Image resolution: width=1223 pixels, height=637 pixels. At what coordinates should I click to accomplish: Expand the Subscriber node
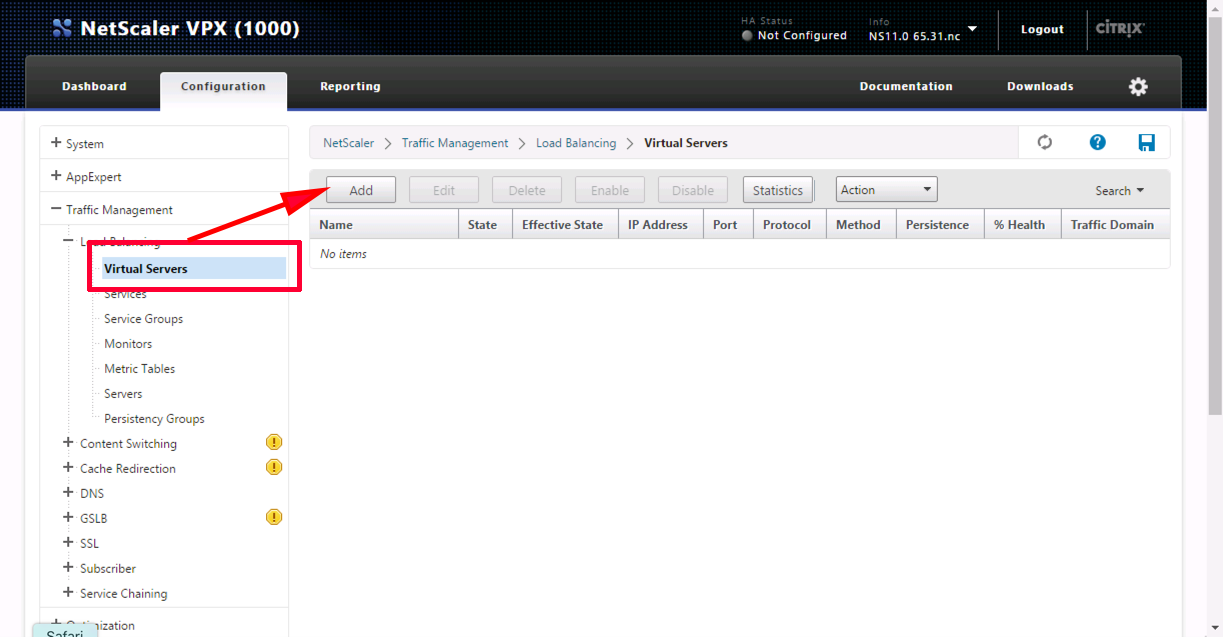coord(68,567)
